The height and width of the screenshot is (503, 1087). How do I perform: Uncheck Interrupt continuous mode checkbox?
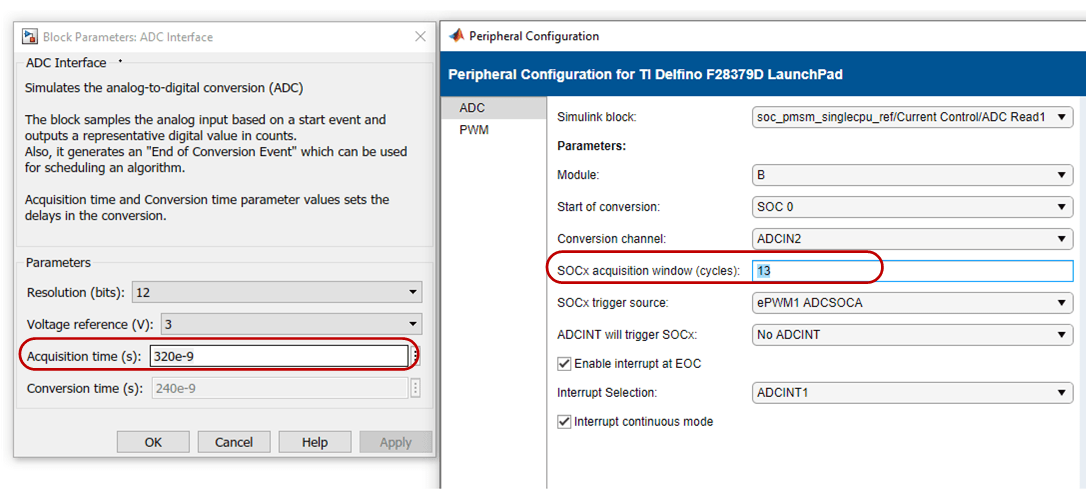564,422
